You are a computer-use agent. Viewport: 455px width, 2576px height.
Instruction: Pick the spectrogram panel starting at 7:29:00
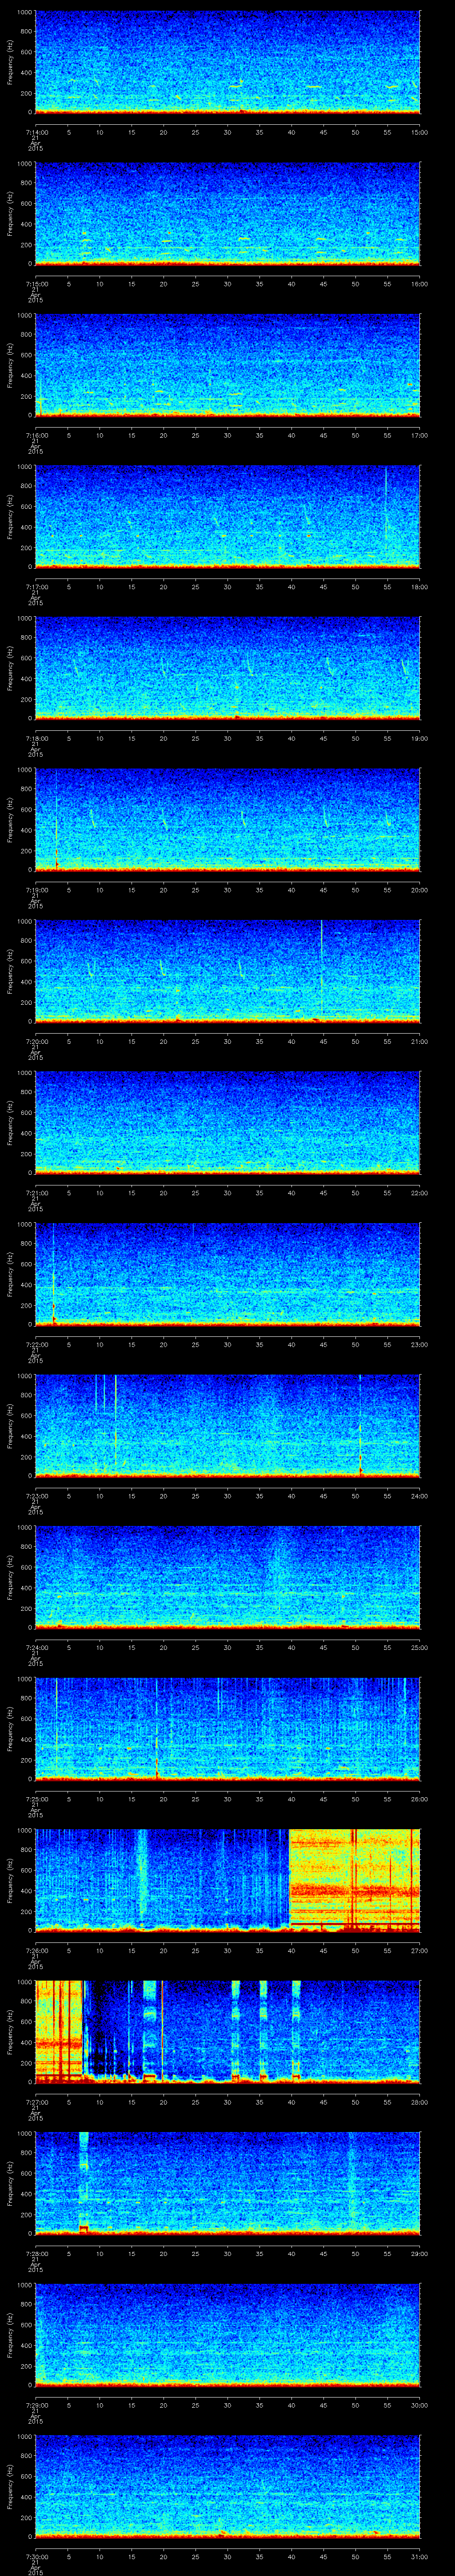(x=227, y=2335)
